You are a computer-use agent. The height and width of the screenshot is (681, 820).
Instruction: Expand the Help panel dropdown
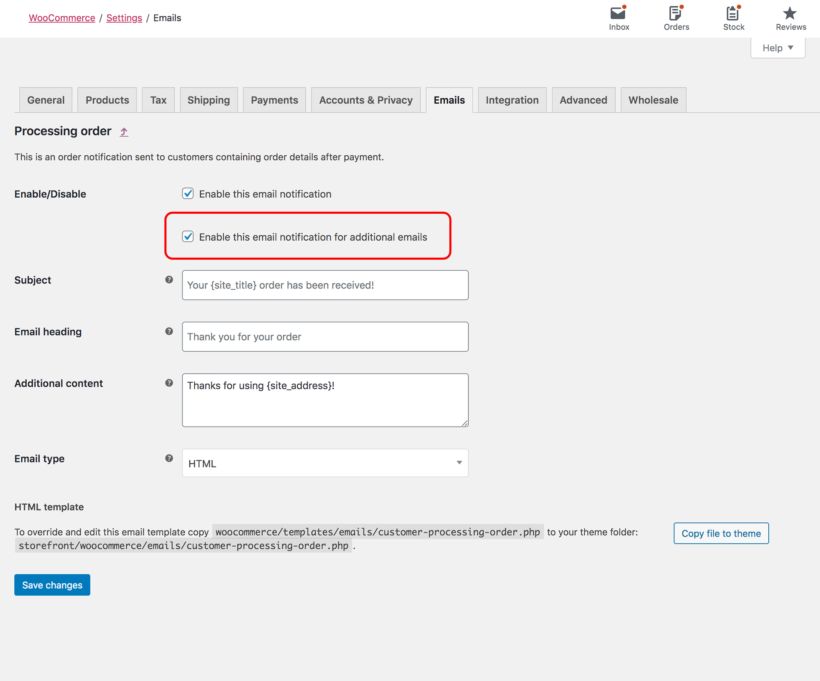pos(778,47)
